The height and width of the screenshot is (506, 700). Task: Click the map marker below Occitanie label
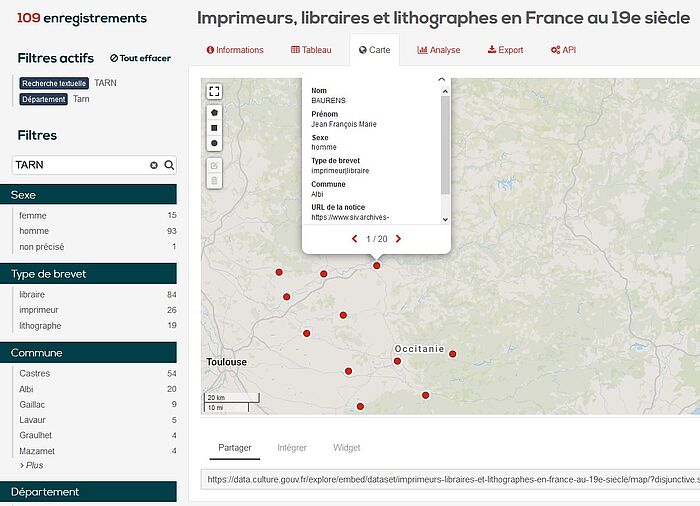click(397, 361)
